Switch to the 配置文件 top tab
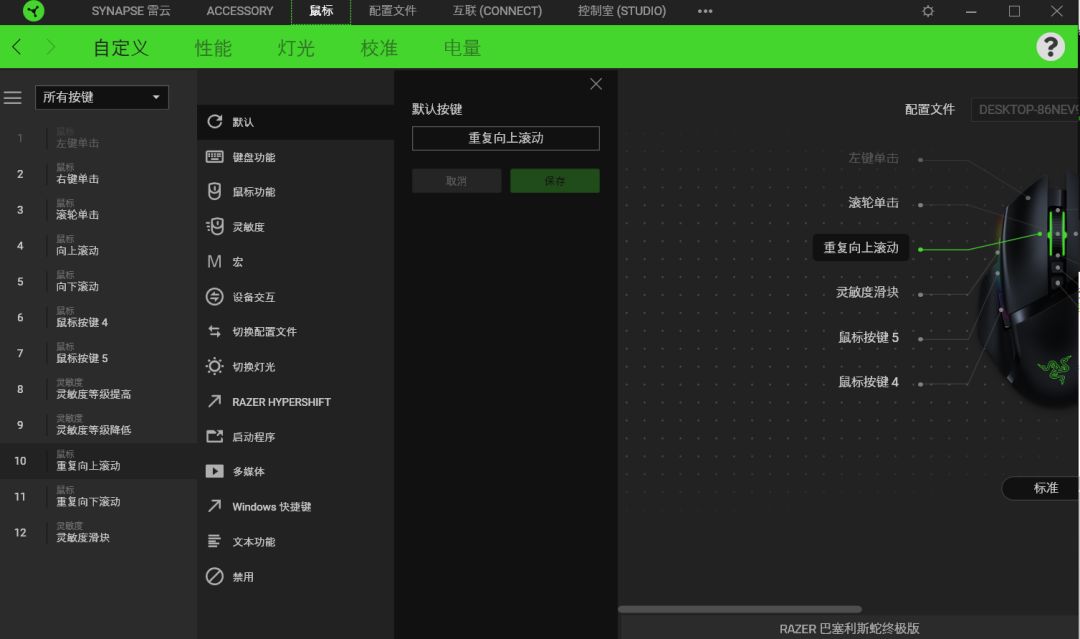This screenshot has width=1080, height=639. coord(392,11)
